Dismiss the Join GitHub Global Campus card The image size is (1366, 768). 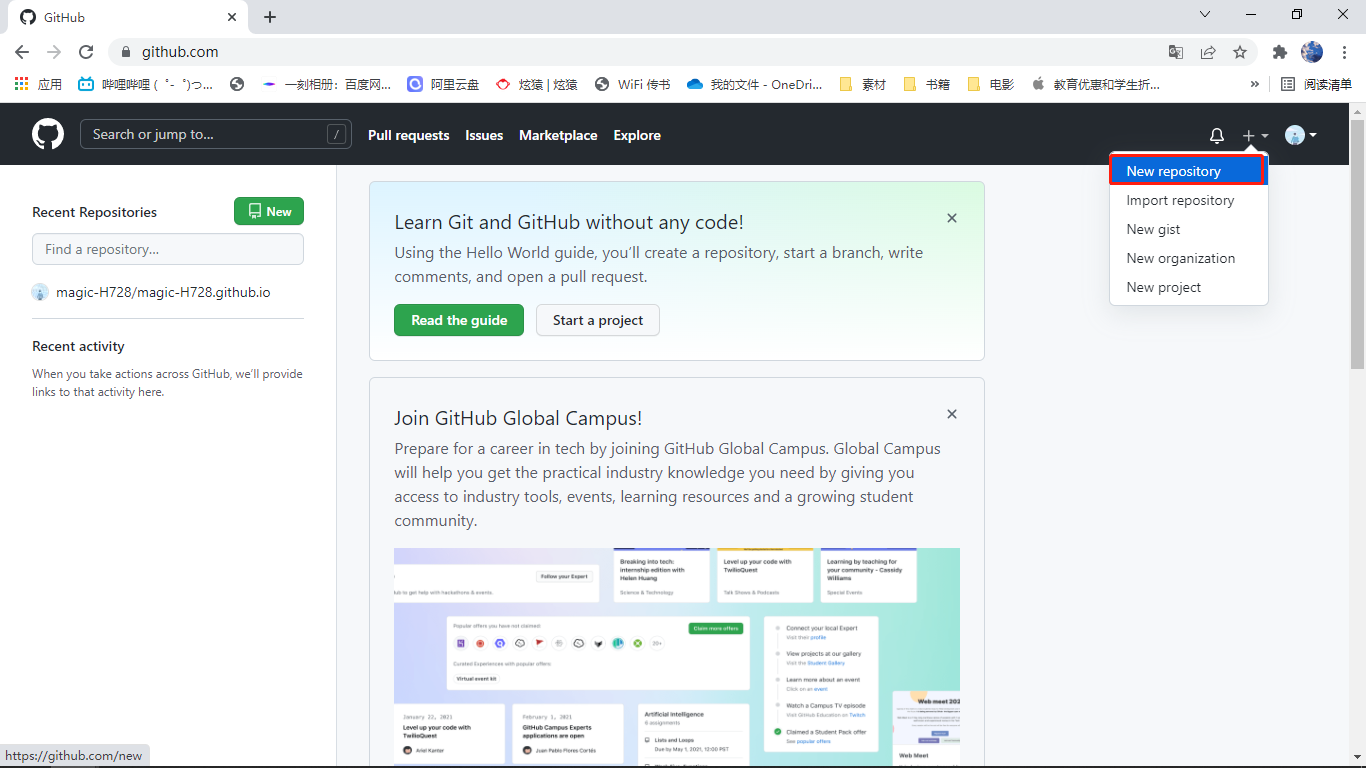coord(952,414)
